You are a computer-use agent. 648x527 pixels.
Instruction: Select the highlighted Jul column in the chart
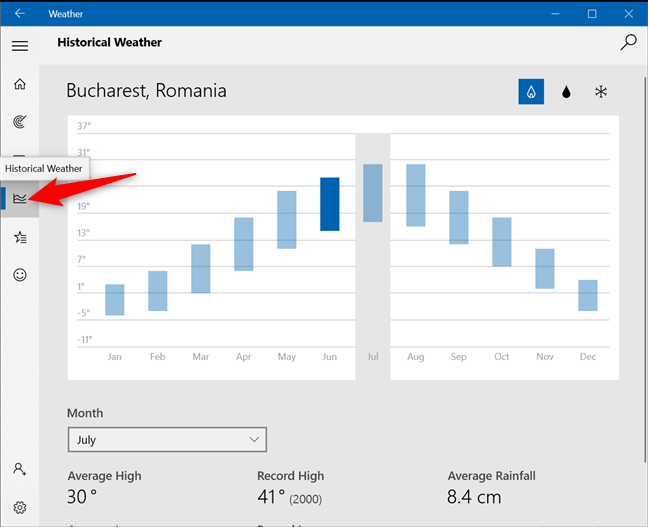pos(372,193)
